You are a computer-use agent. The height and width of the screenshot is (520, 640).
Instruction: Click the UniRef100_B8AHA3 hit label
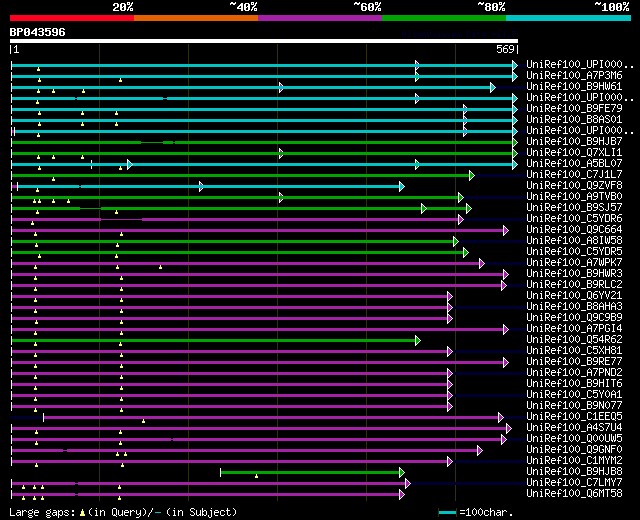[x=574, y=307]
